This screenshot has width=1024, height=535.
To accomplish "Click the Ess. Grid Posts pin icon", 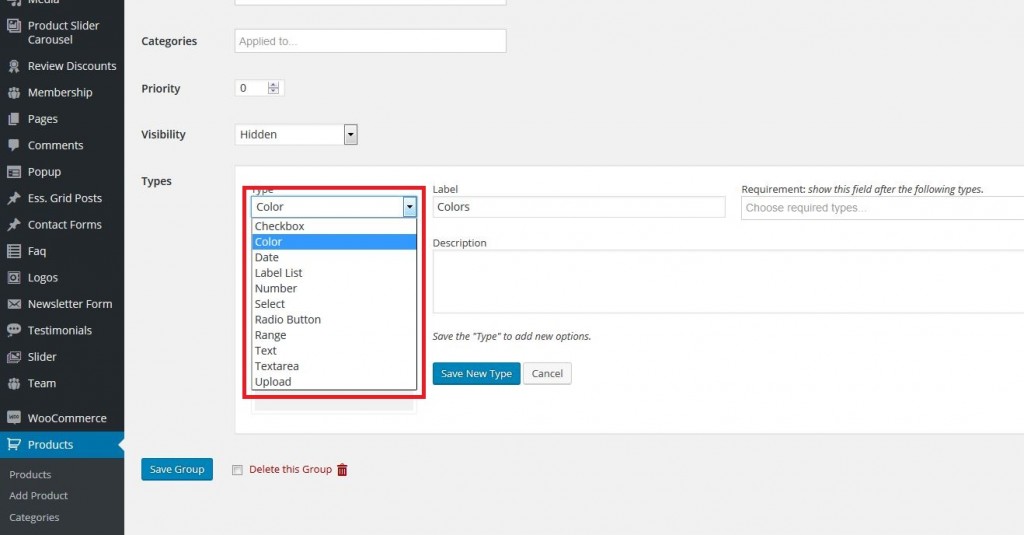I will [x=14, y=199].
